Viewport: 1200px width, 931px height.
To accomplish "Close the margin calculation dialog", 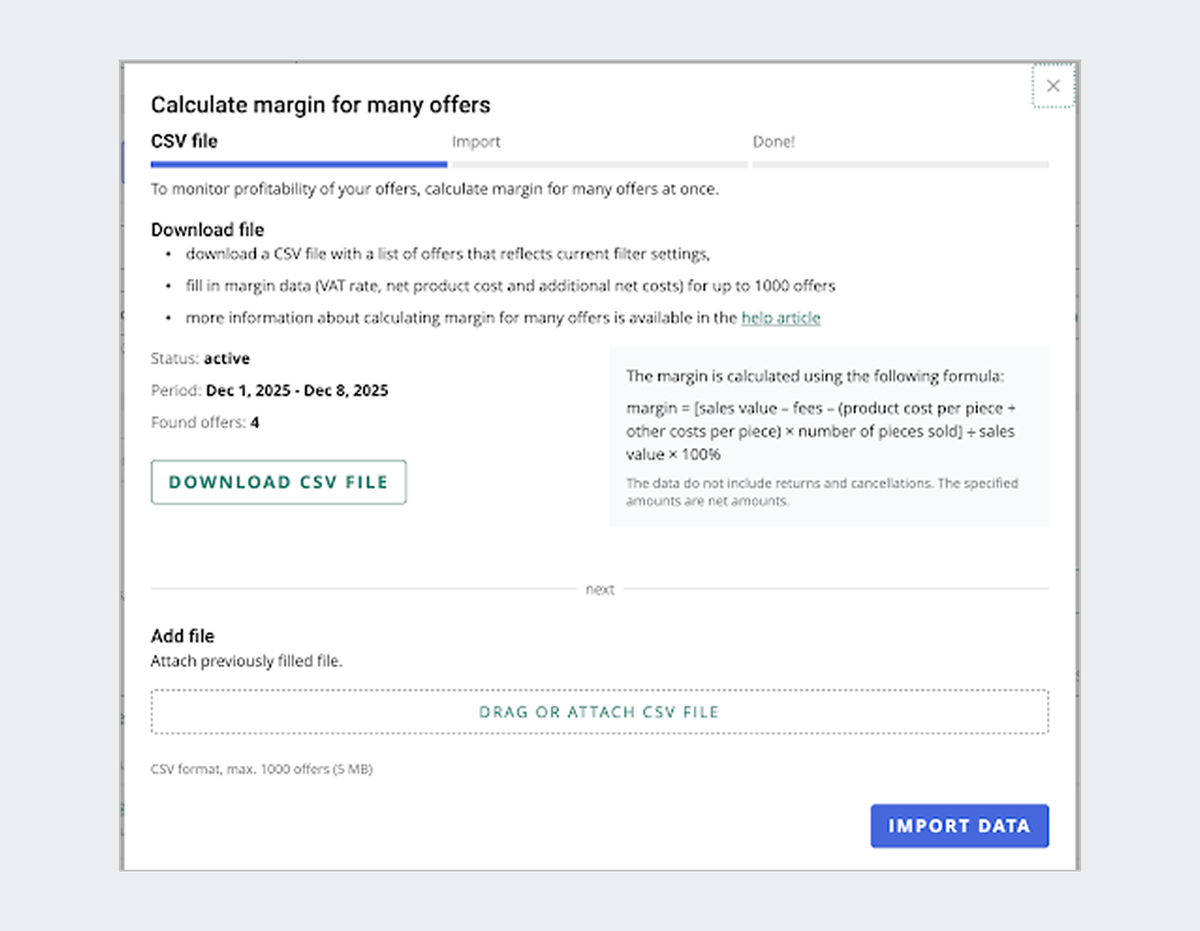I will (x=1052, y=86).
